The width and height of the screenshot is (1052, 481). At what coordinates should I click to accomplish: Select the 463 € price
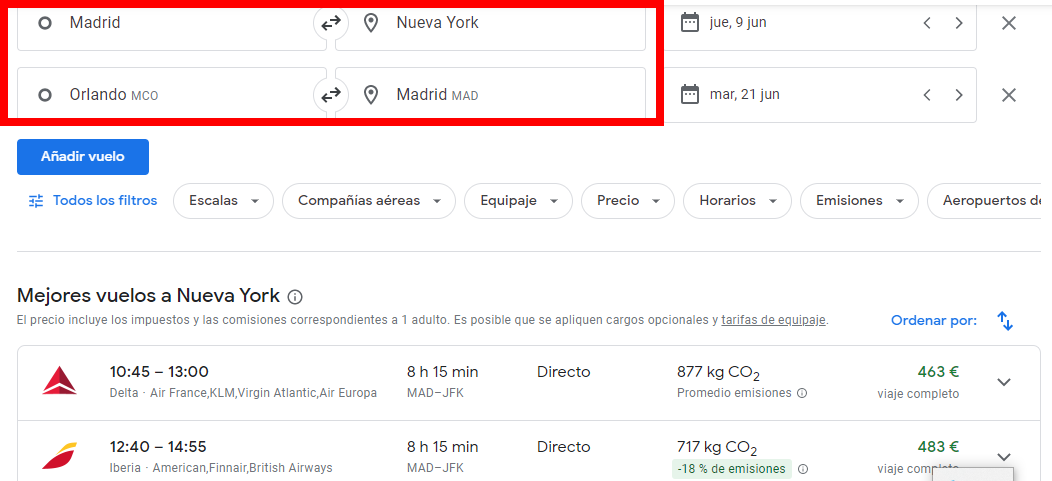point(938,372)
